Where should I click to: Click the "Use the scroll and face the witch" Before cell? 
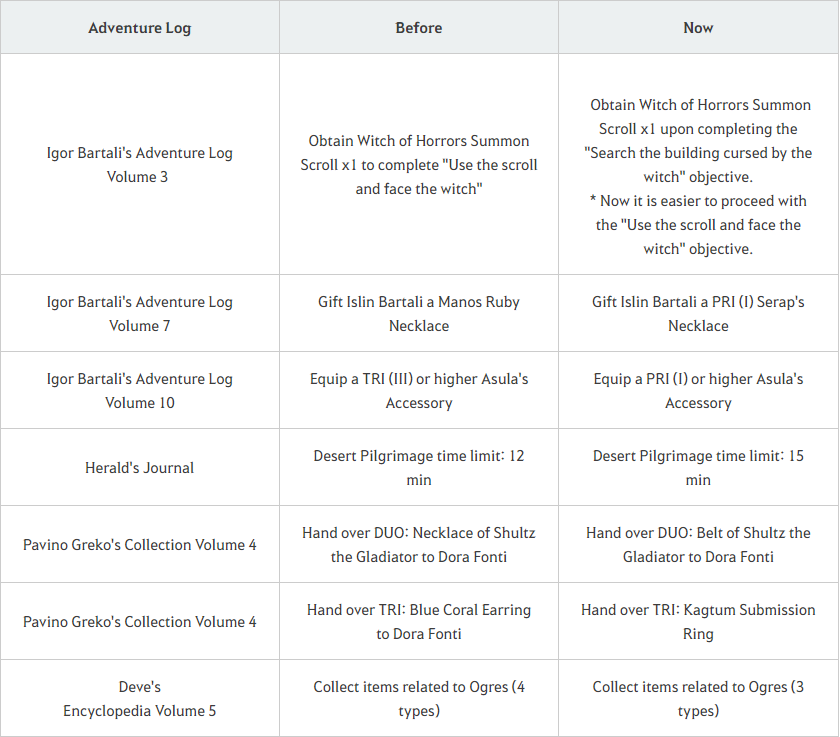[418, 165]
